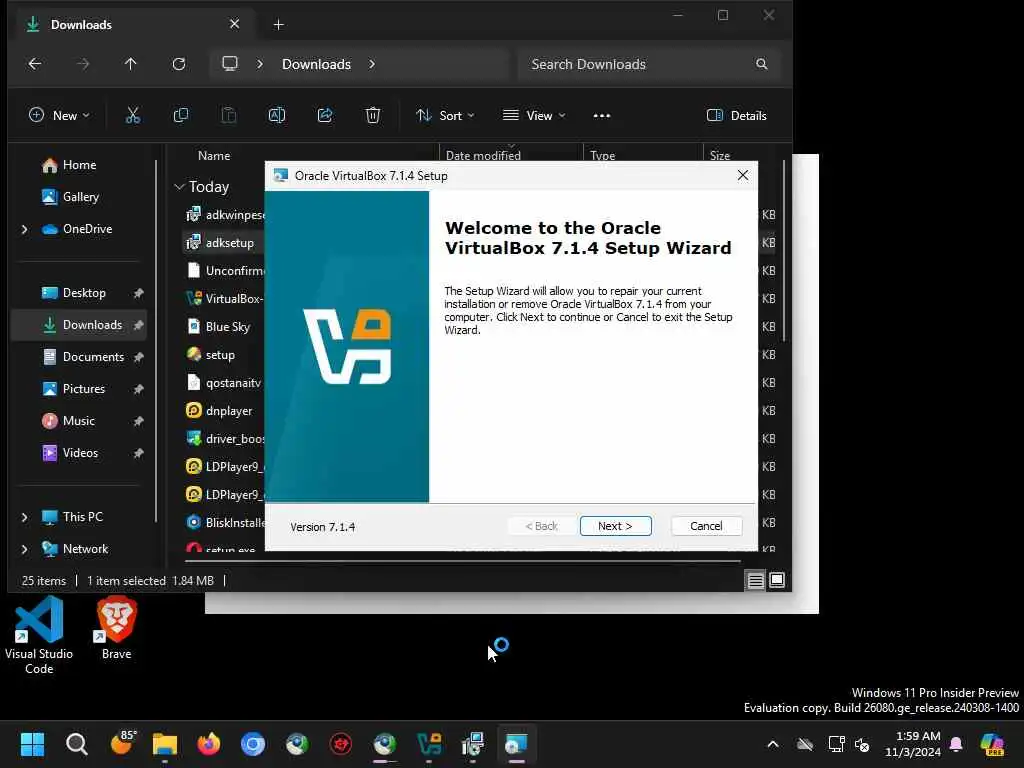
Task: Click Downloads in the address breadcrumb
Action: pos(316,64)
